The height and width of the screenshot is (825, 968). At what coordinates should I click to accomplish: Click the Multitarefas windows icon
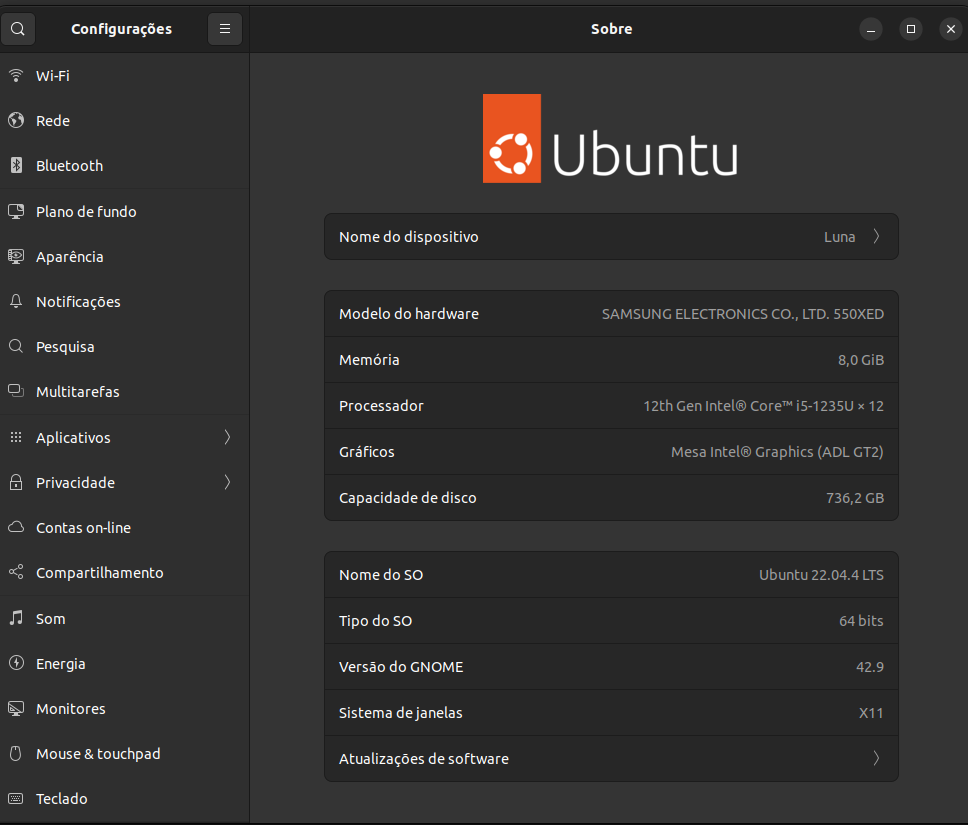[x=16, y=392]
